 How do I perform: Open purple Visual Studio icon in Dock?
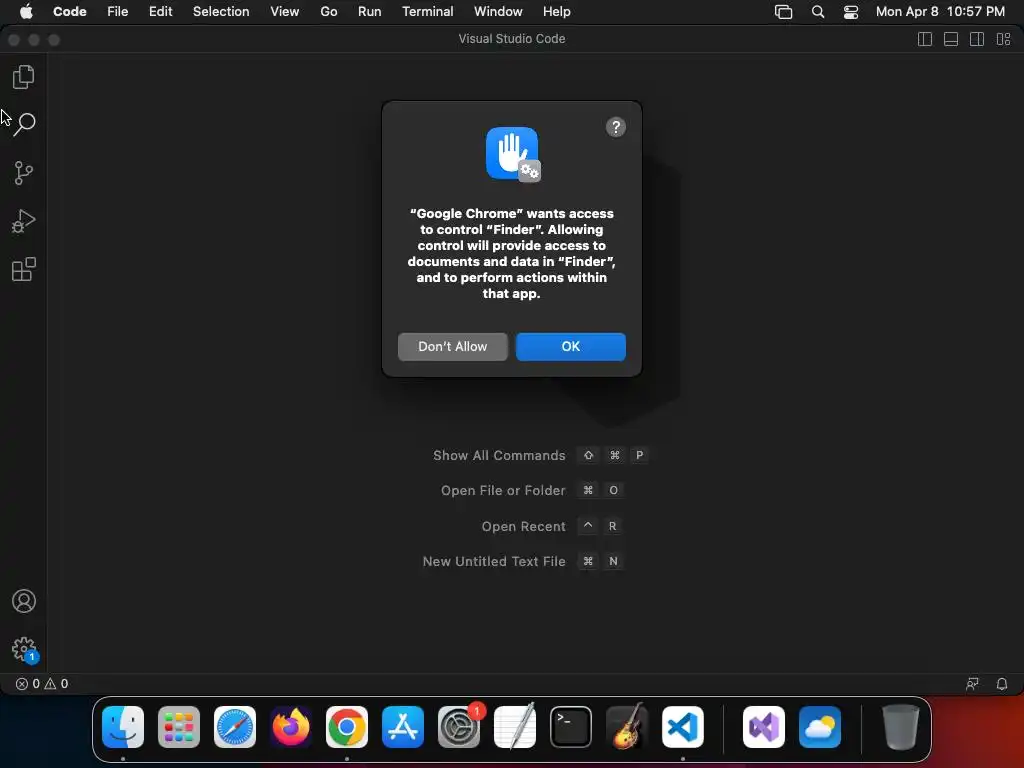click(764, 727)
